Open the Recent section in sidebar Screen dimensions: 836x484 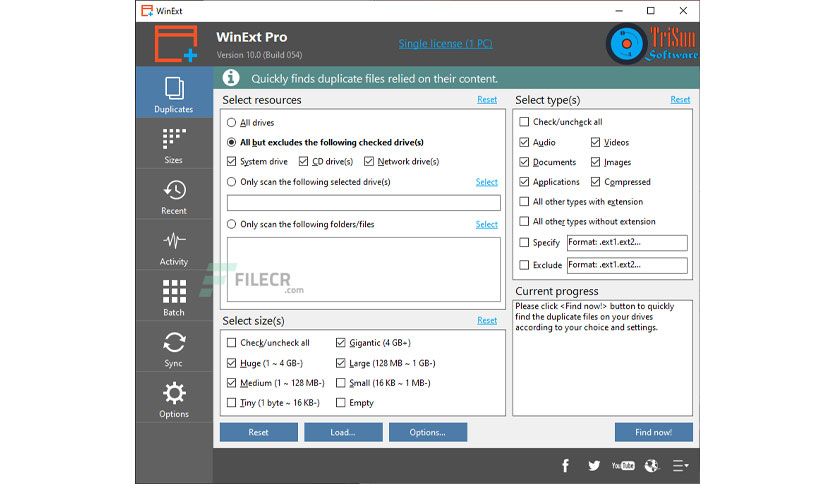pos(174,195)
